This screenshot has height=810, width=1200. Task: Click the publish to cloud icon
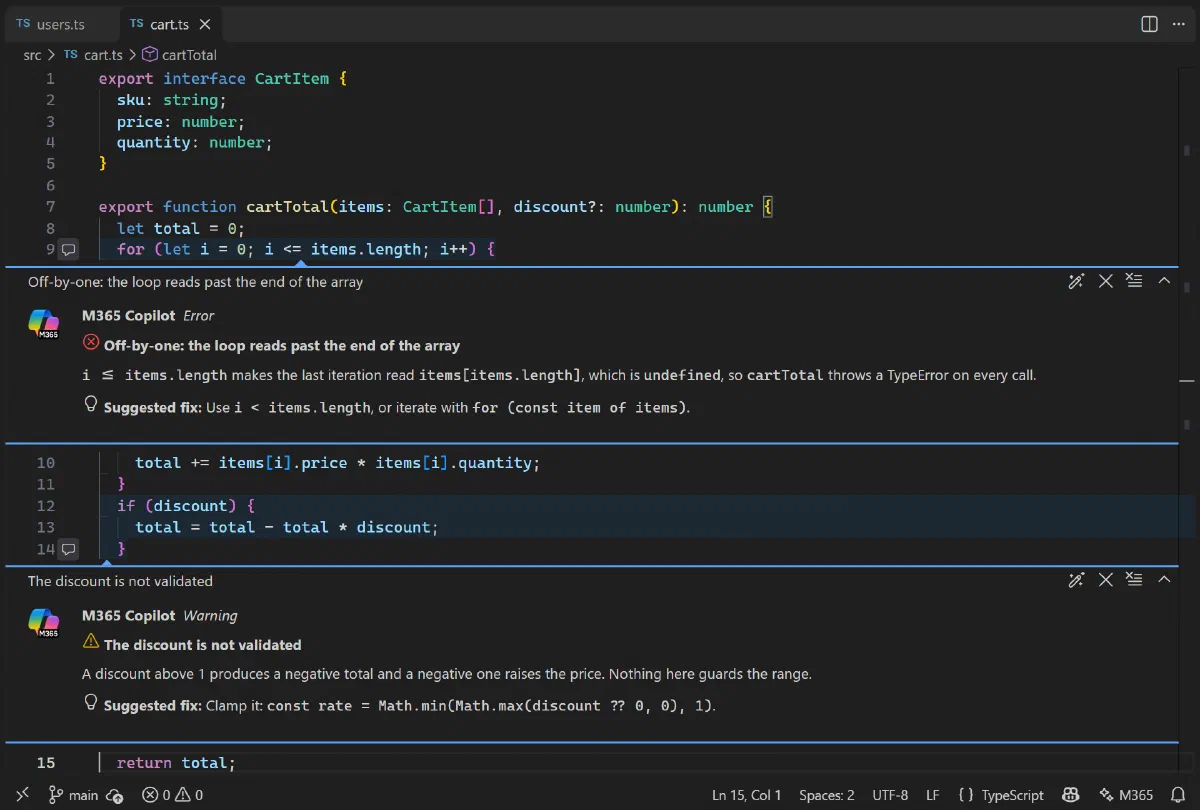(x=115, y=795)
